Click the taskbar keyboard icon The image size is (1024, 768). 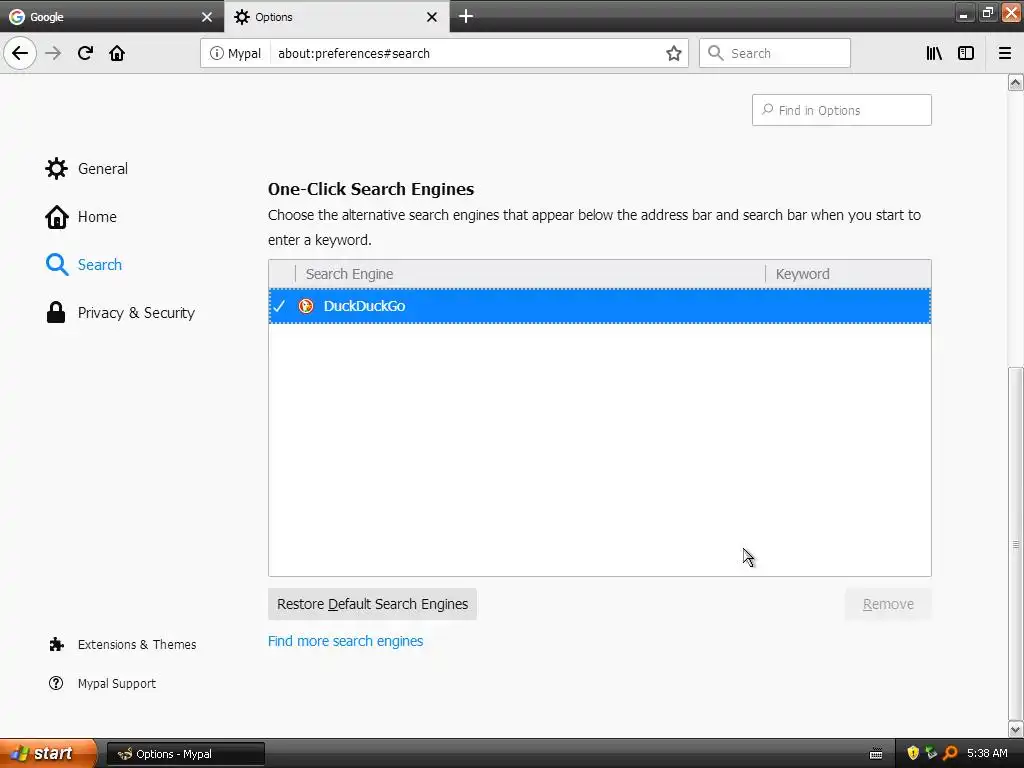876,754
